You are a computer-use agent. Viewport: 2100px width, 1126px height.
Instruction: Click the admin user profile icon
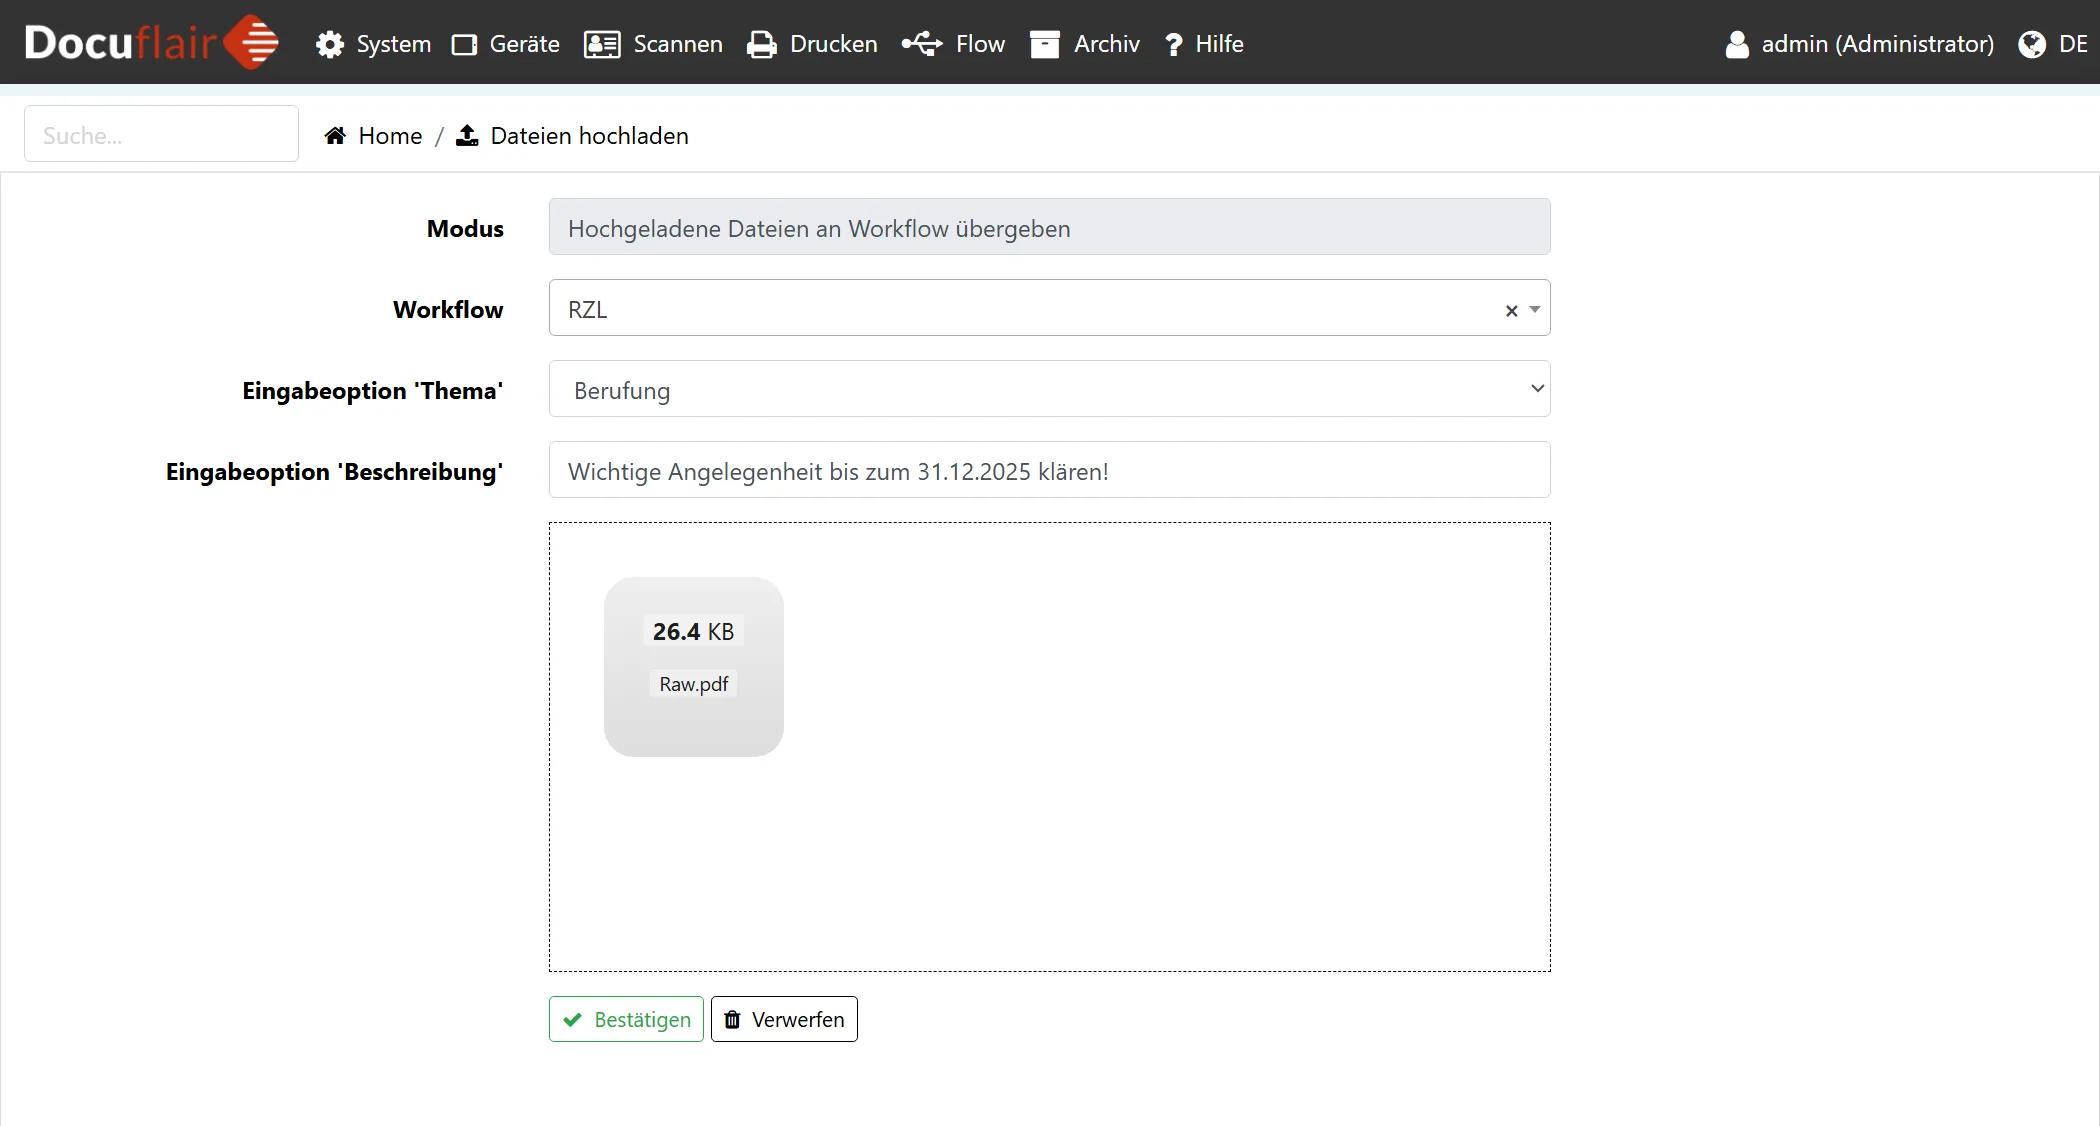(1737, 44)
